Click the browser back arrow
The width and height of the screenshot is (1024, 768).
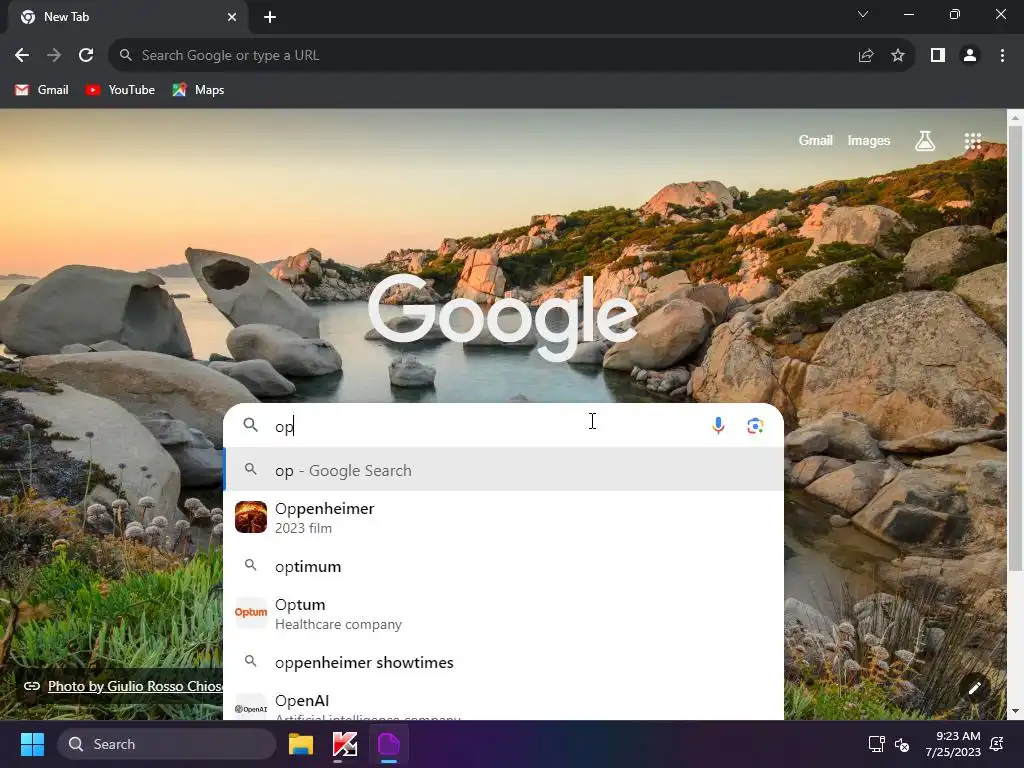pyautogui.click(x=22, y=56)
